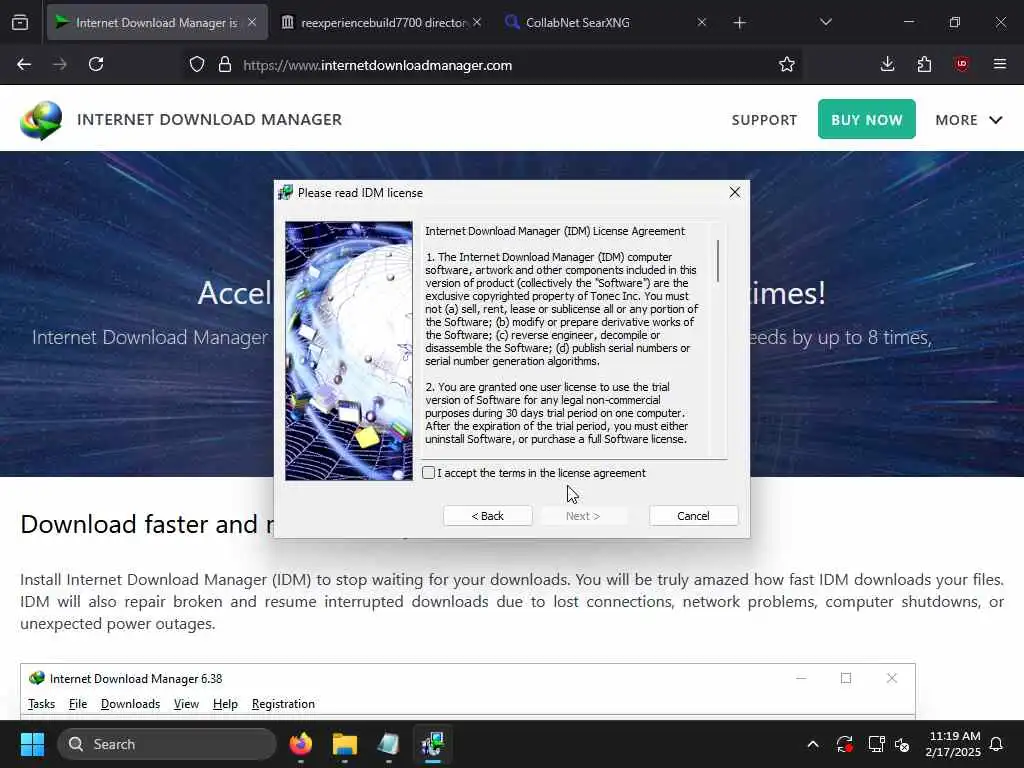Open the Windows Start menu

click(x=32, y=744)
